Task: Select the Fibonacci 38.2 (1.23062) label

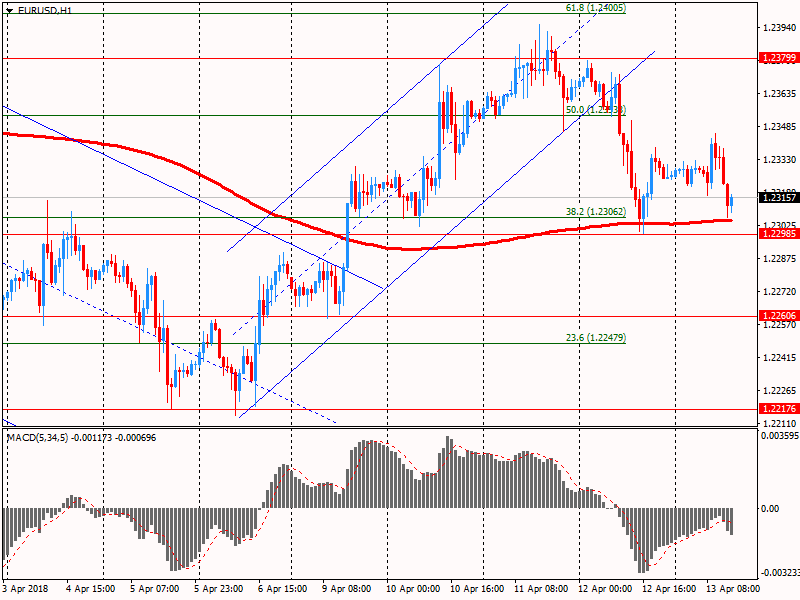Action: click(x=595, y=212)
